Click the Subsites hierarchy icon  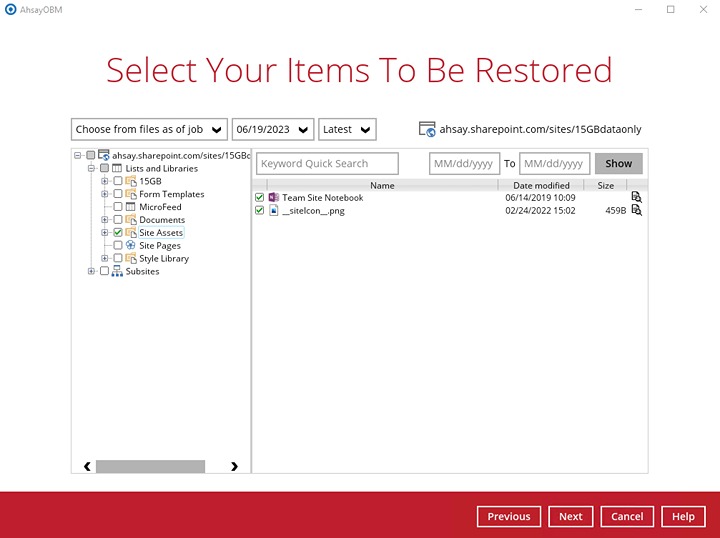coord(117,271)
